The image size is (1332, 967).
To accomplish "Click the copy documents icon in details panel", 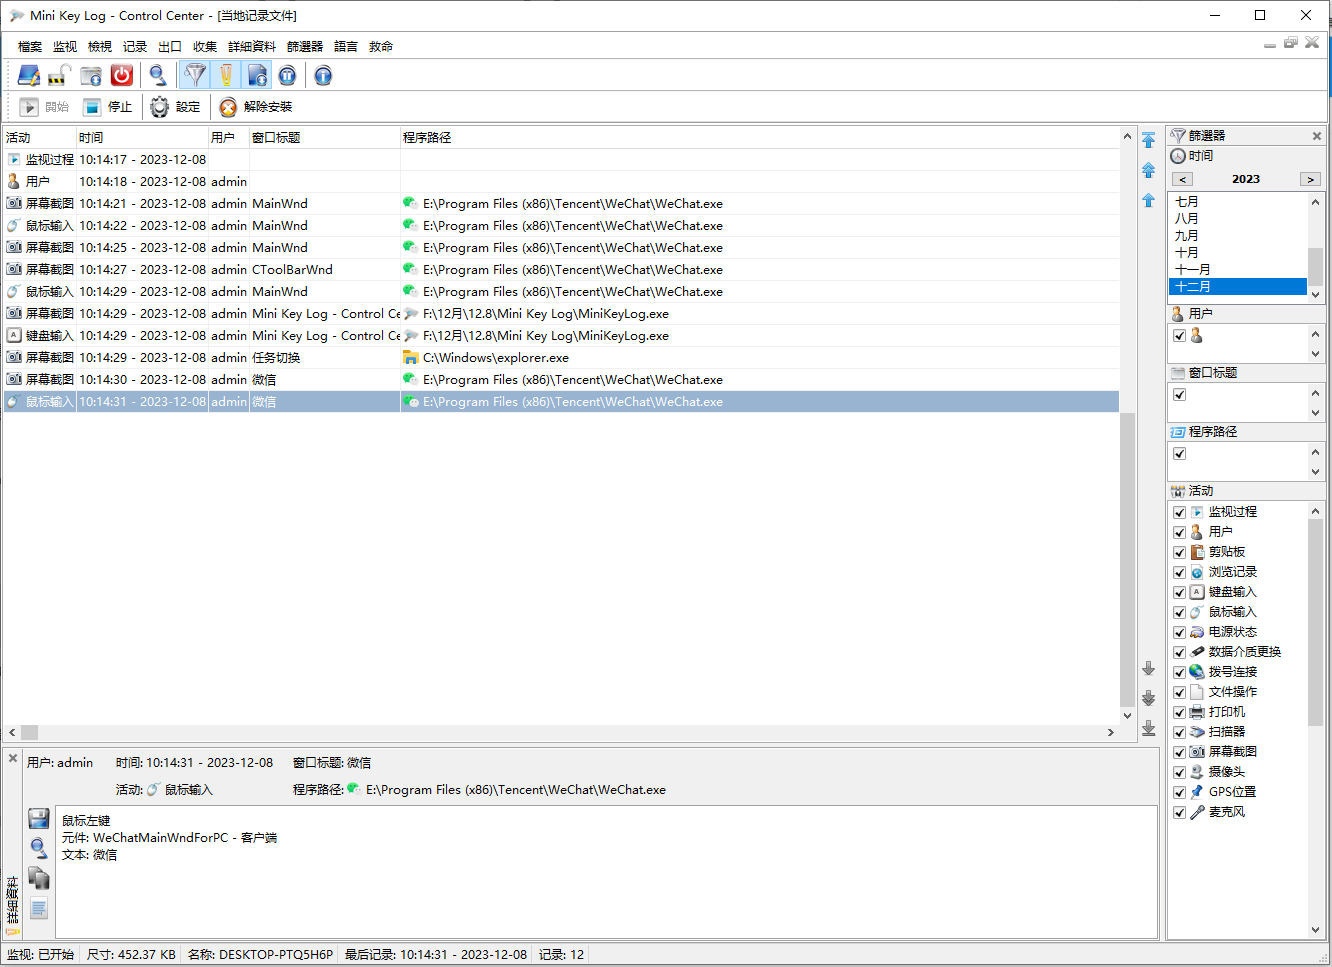I will (39, 879).
